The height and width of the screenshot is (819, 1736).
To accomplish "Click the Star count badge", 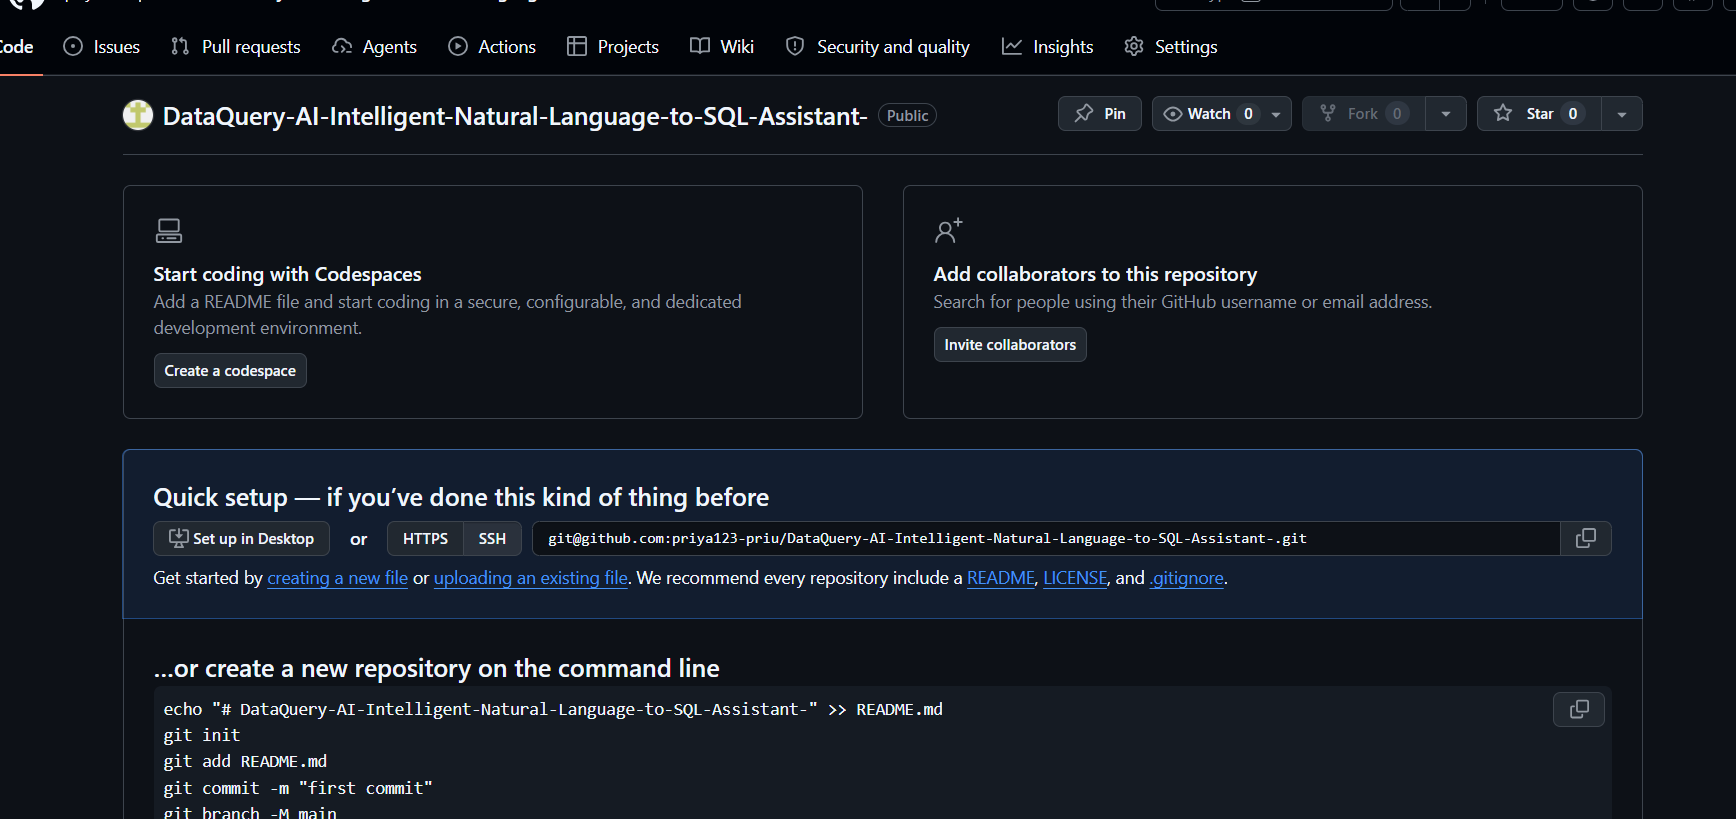I will click(x=1573, y=114).
